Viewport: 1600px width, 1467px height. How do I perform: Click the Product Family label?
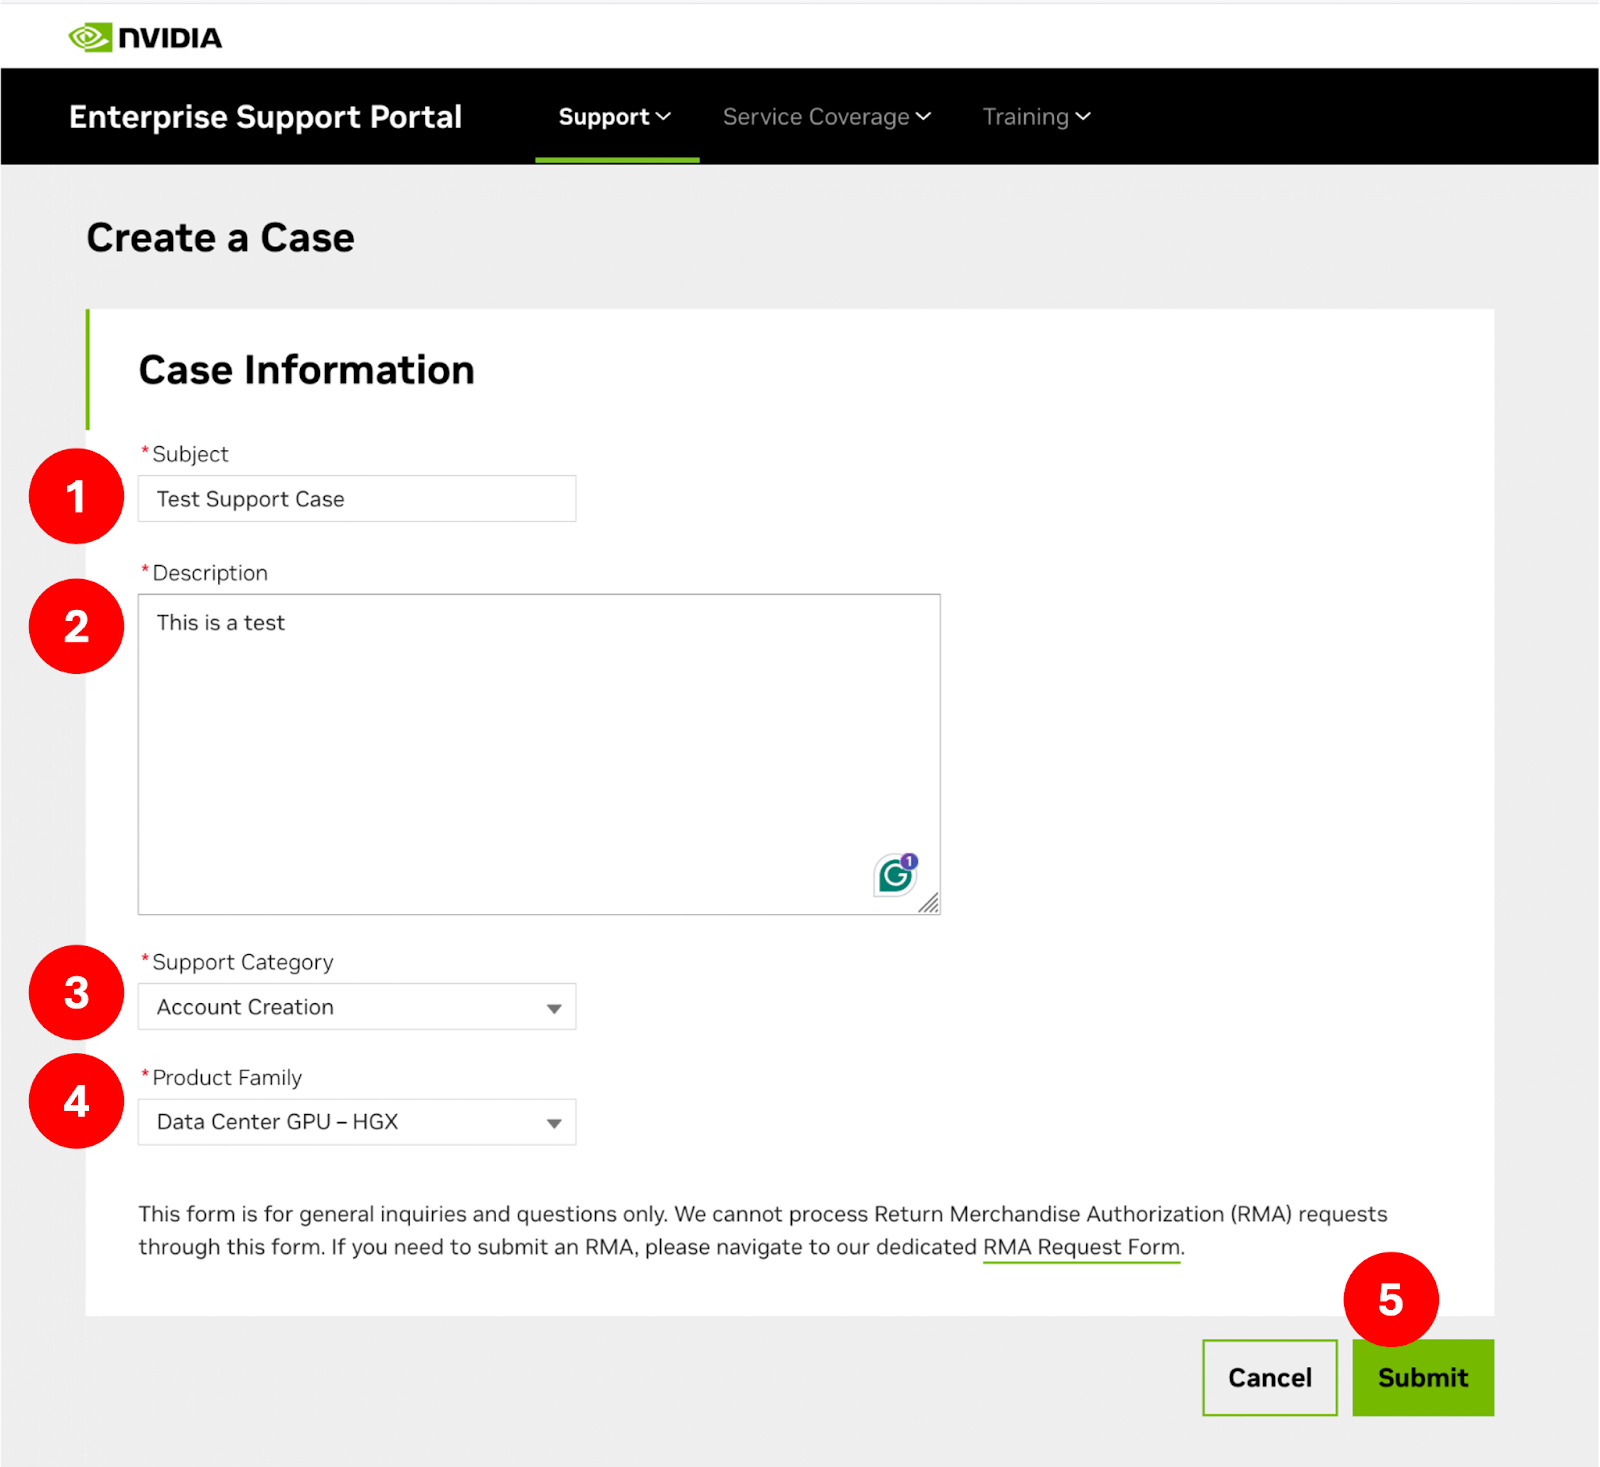227,1077
